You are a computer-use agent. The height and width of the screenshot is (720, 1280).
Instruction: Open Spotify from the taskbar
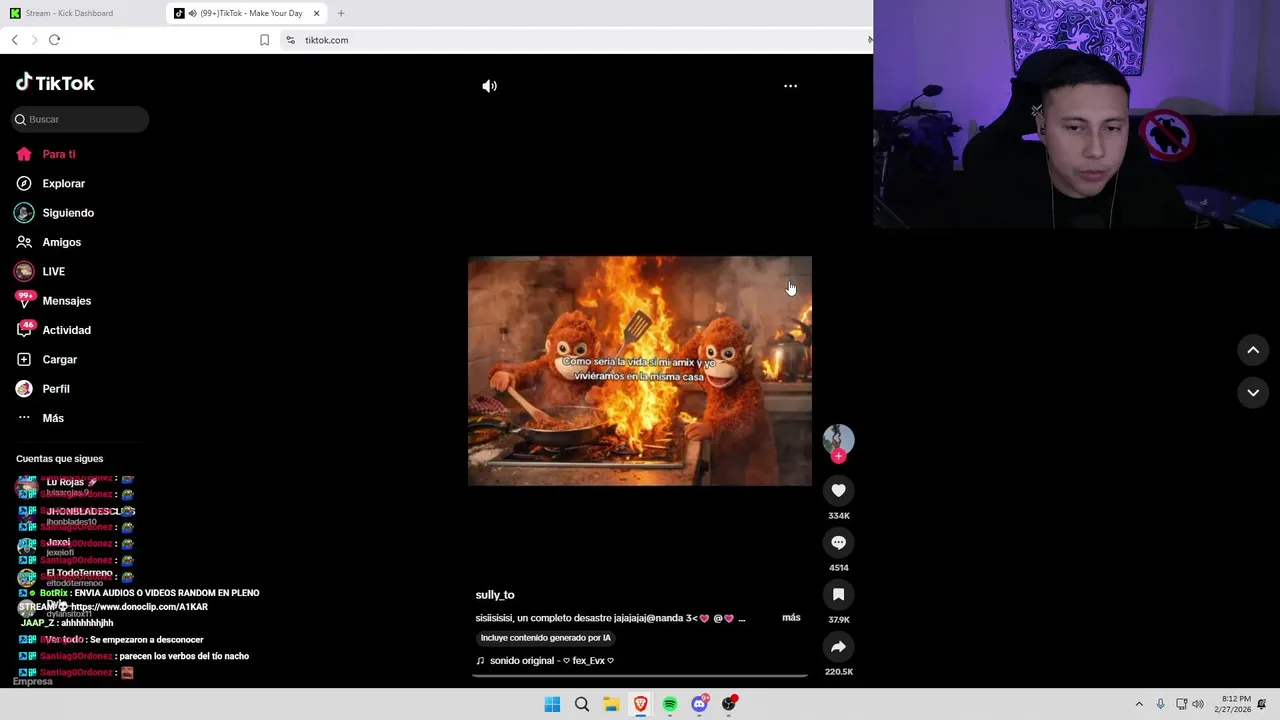(670, 704)
